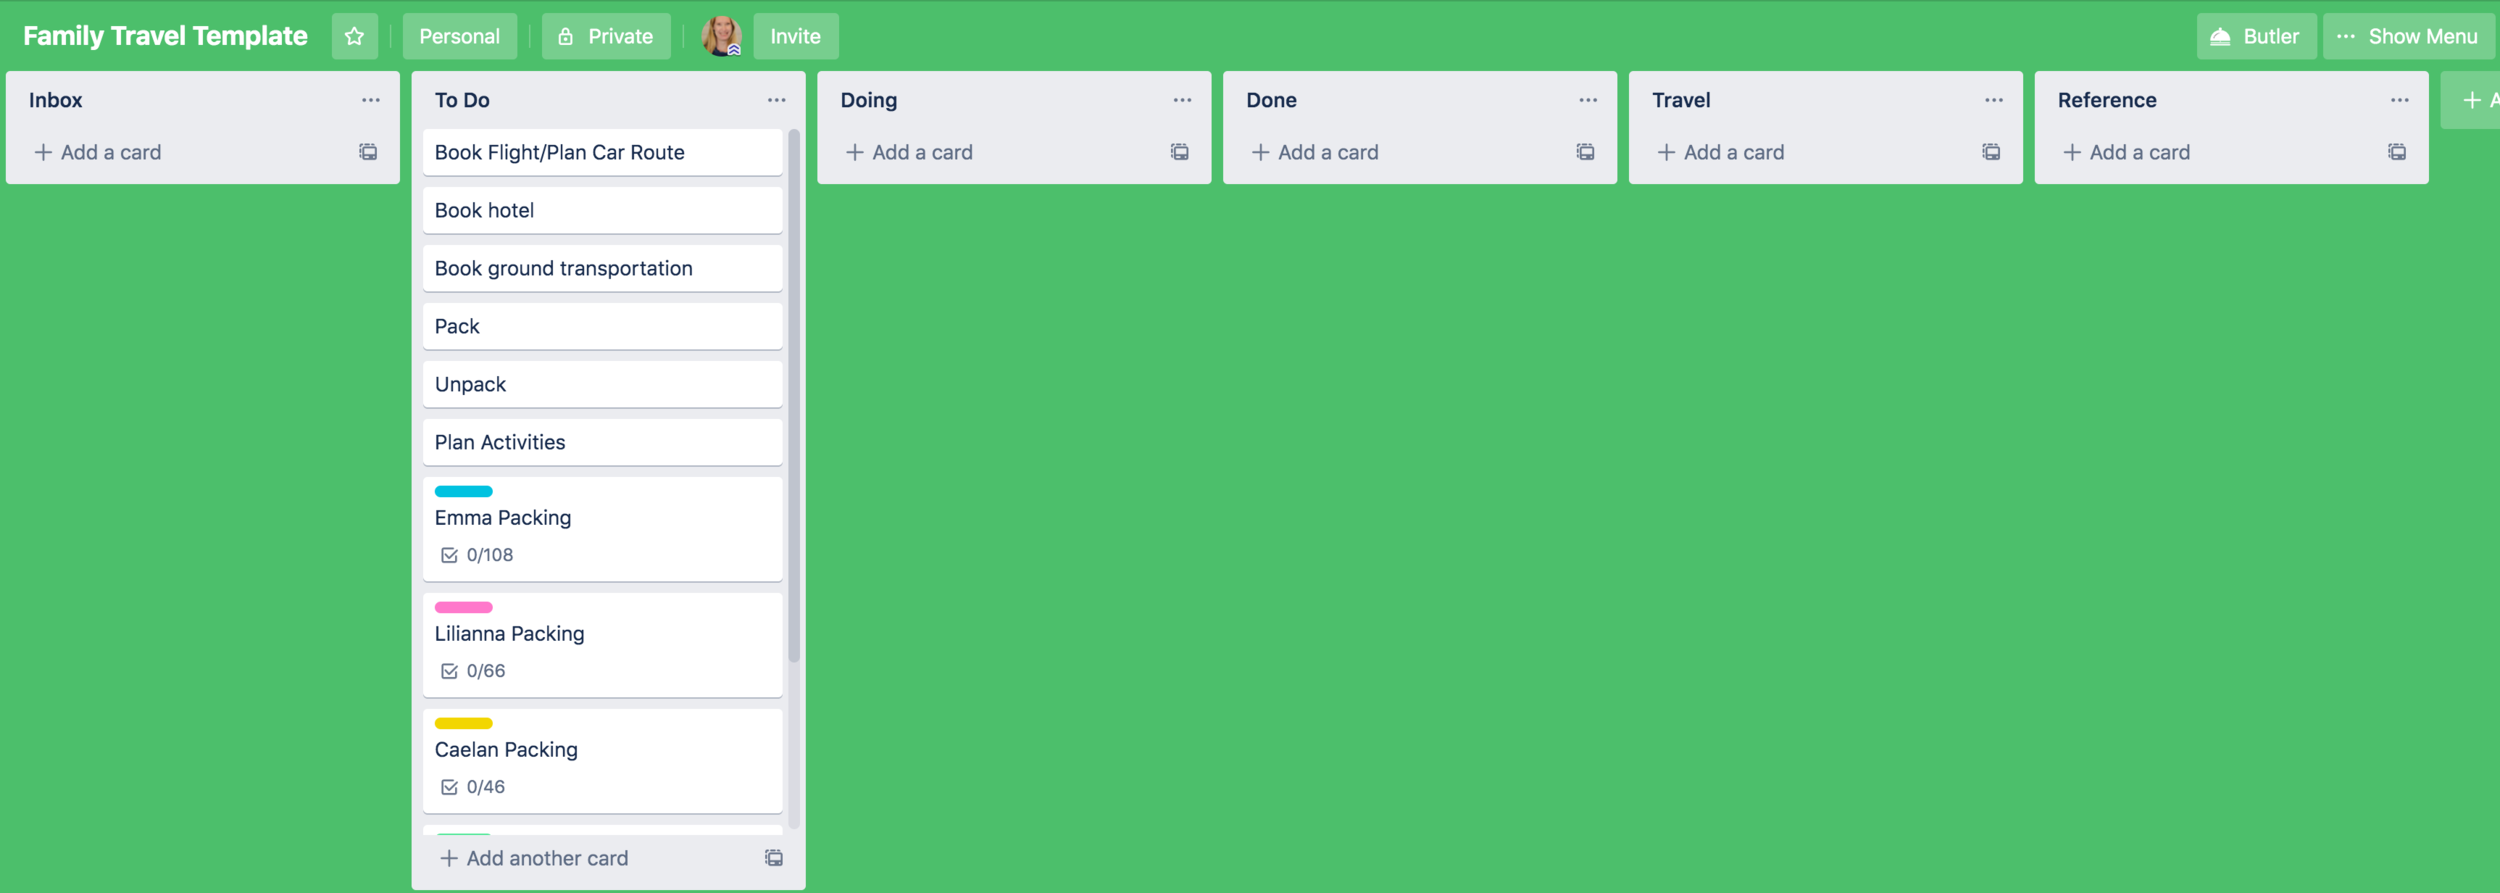This screenshot has height=893, width=2500.
Task: Click the Reference list title
Action: [x=2107, y=100]
